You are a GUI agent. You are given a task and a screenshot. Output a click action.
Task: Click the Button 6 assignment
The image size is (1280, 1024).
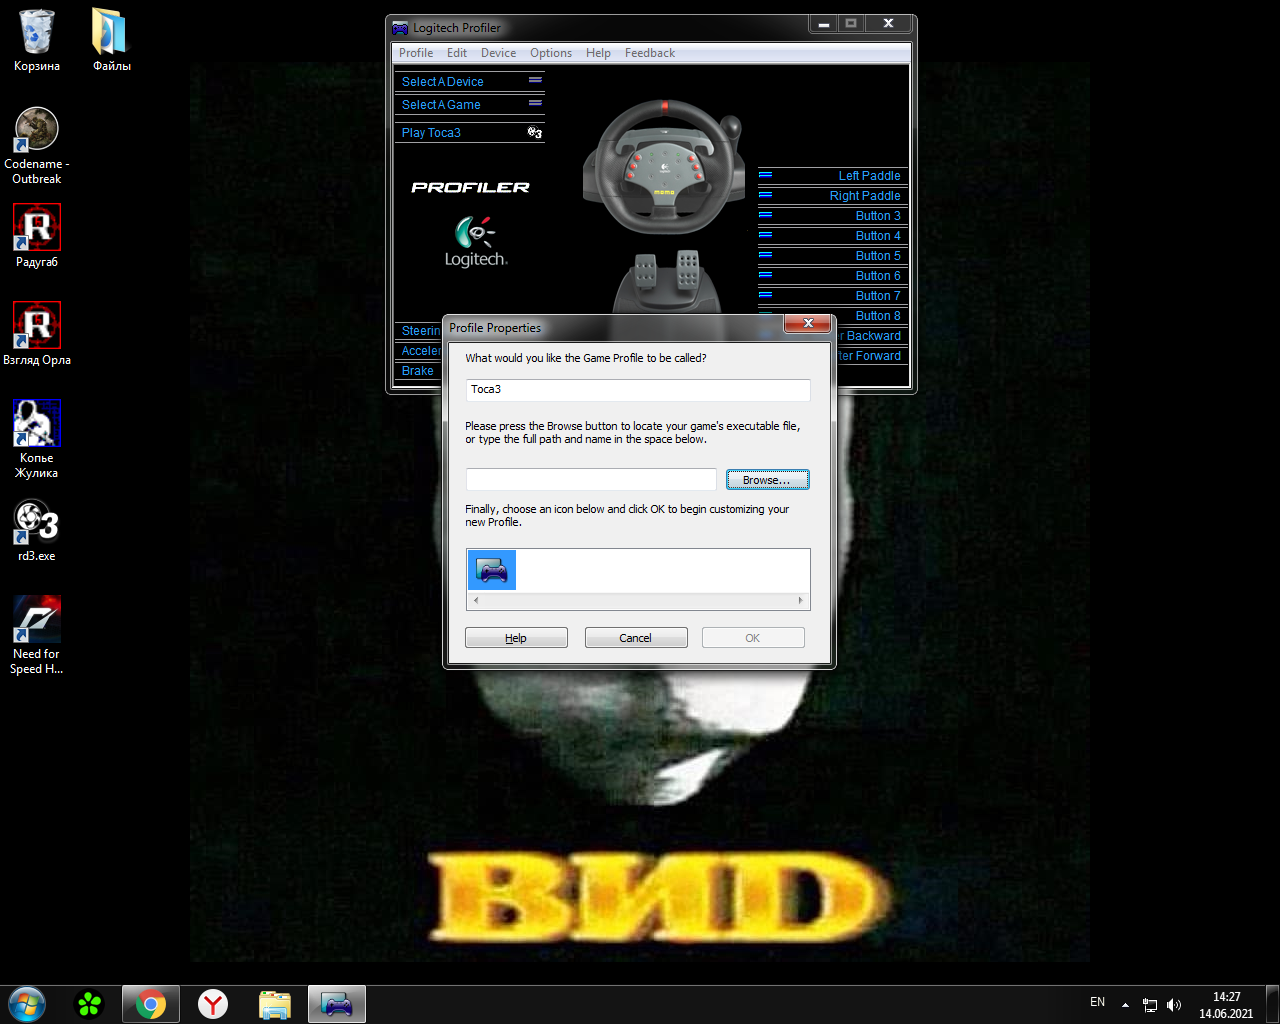[878, 276]
